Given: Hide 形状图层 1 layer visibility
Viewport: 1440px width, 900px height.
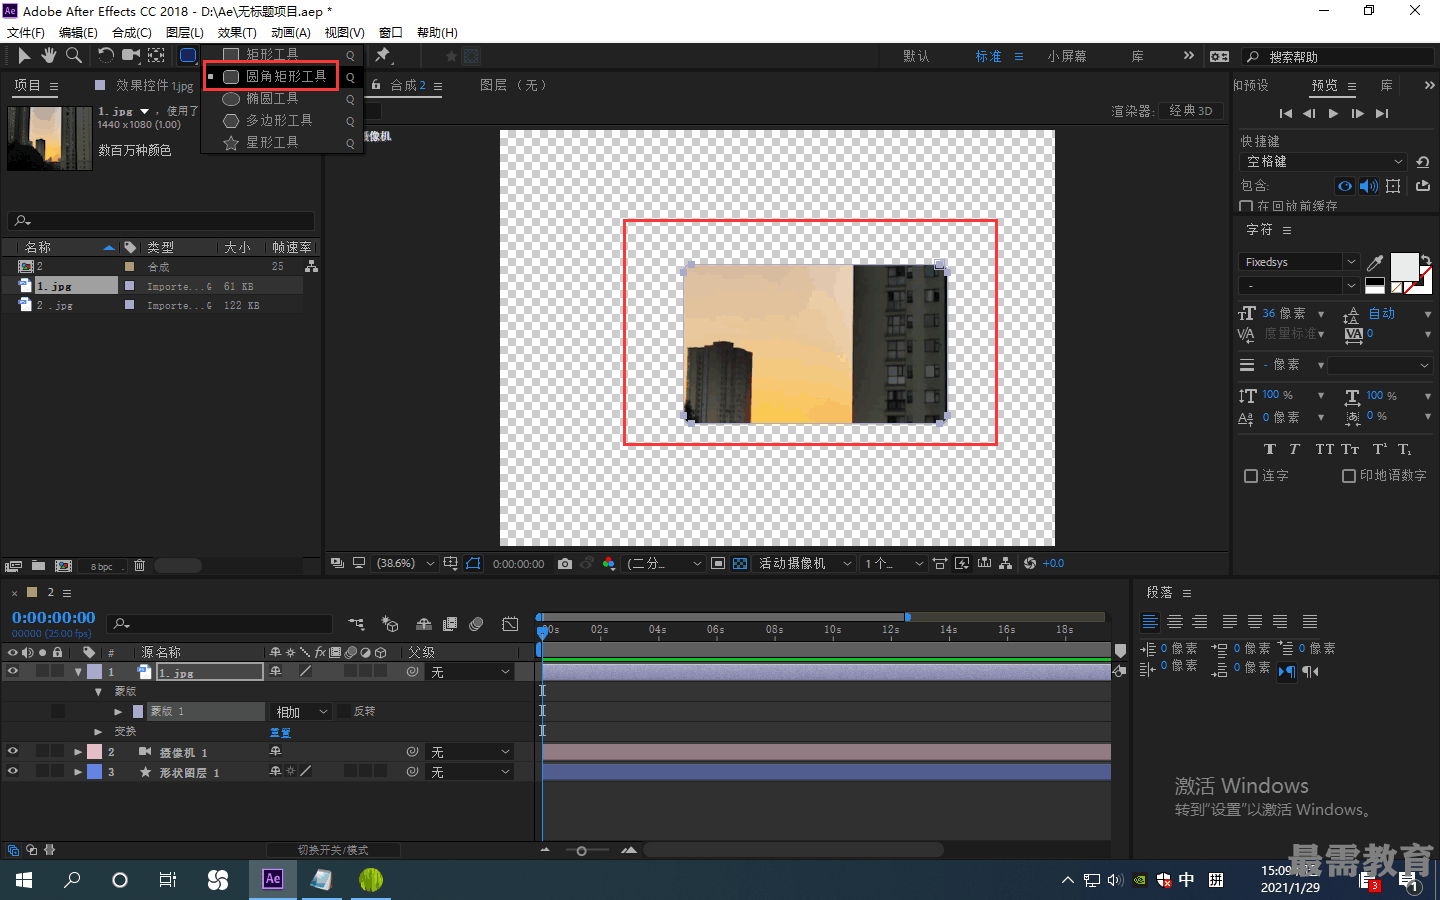Looking at the screenshot, I should 13,772.
